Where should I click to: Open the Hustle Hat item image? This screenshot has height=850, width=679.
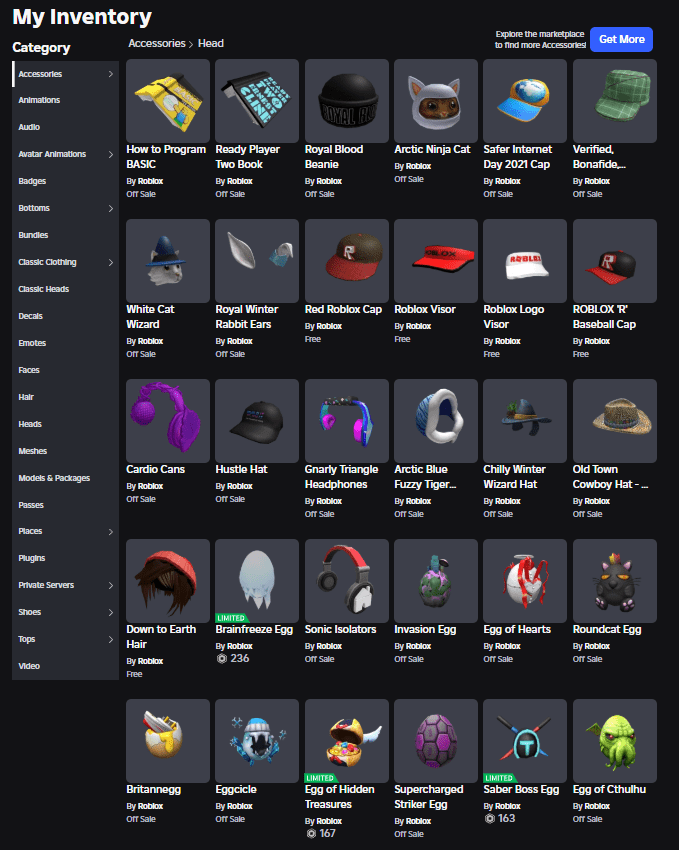coord(257,421)
